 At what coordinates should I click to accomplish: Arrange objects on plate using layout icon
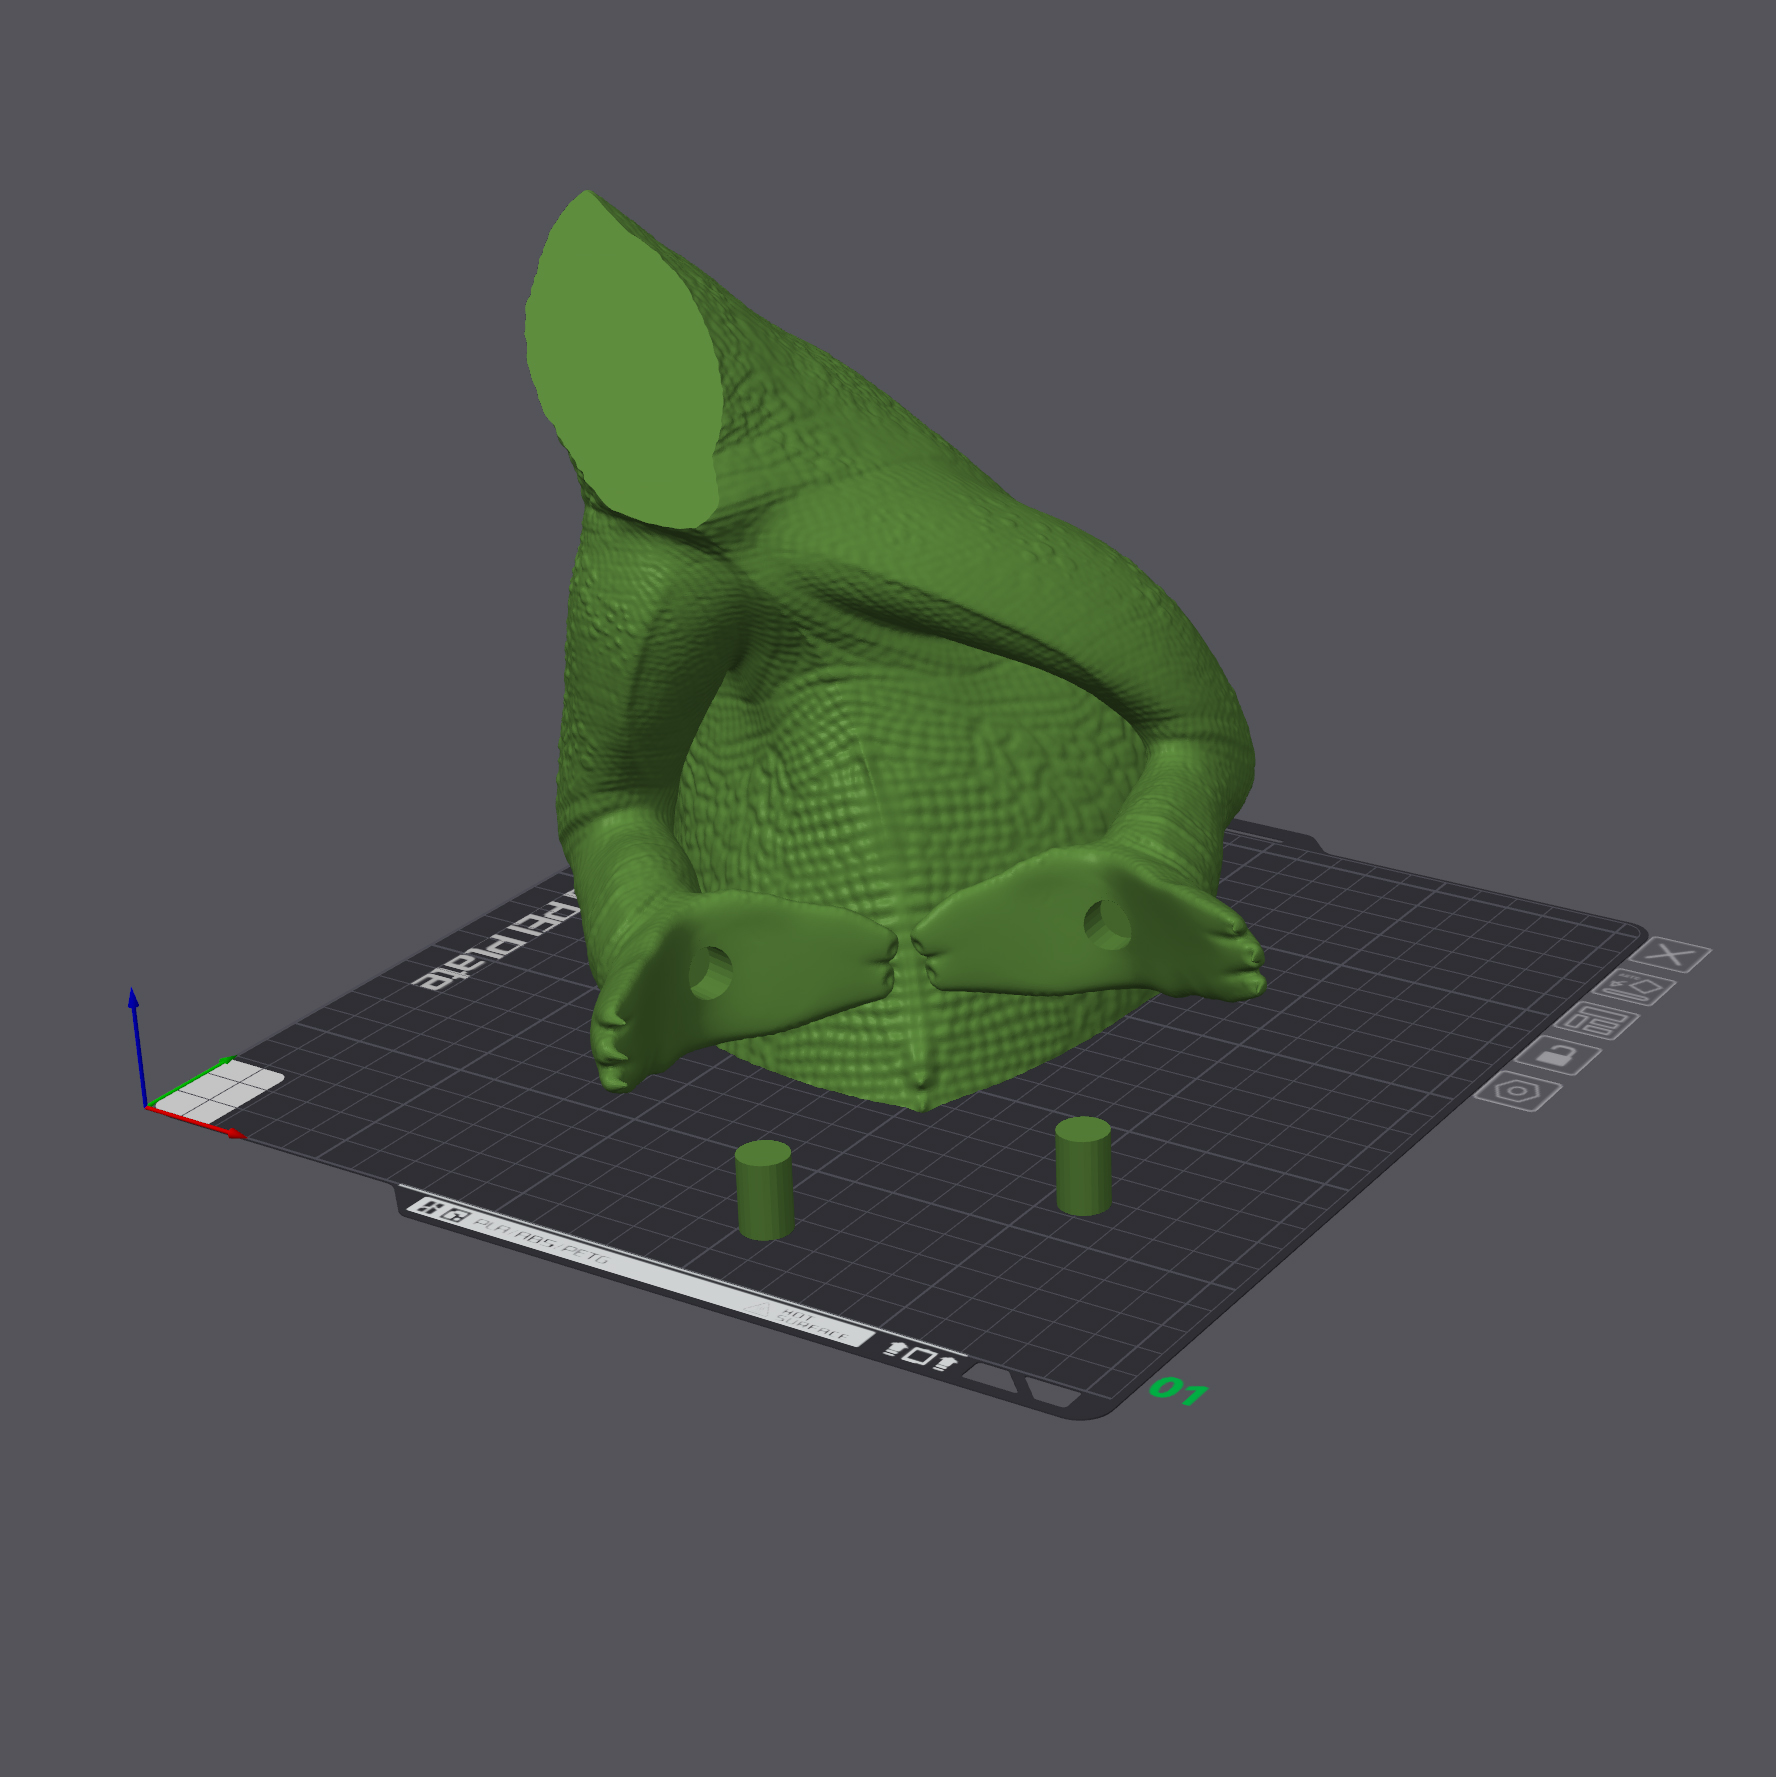pos(1598,1022)
